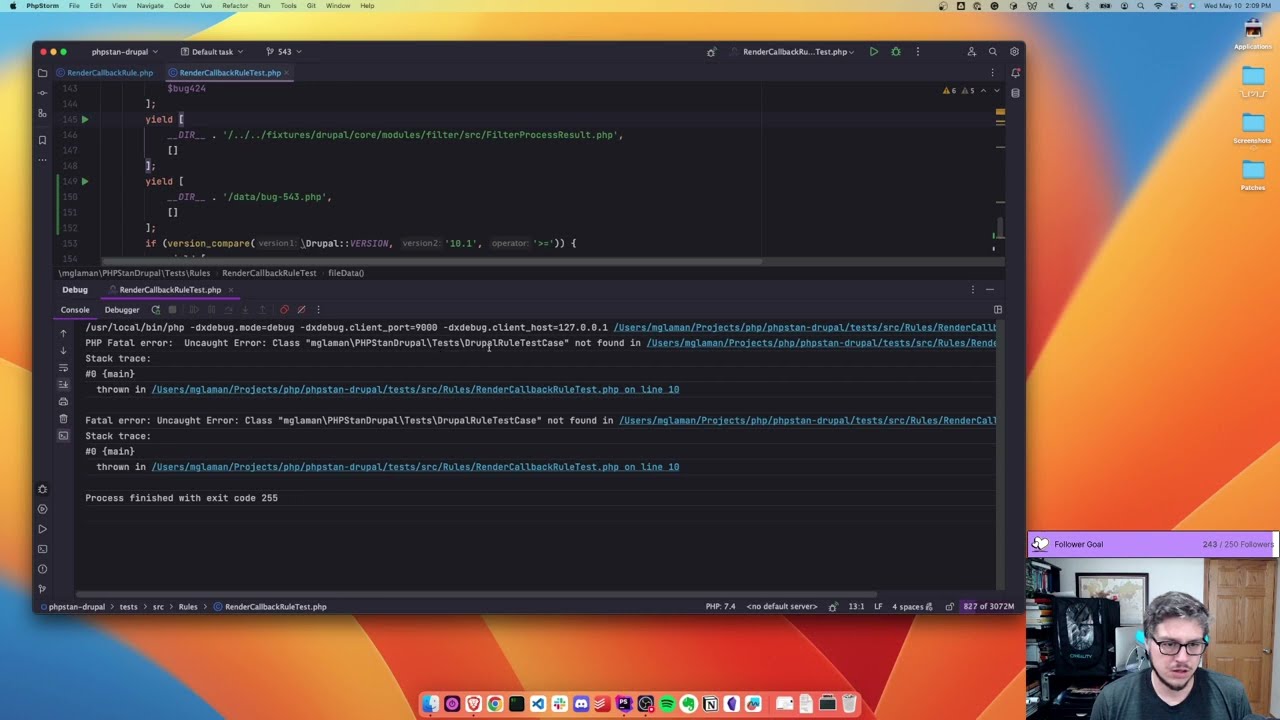Click the run gutter arrow on line 149
1280x720 pixels.
85,181
